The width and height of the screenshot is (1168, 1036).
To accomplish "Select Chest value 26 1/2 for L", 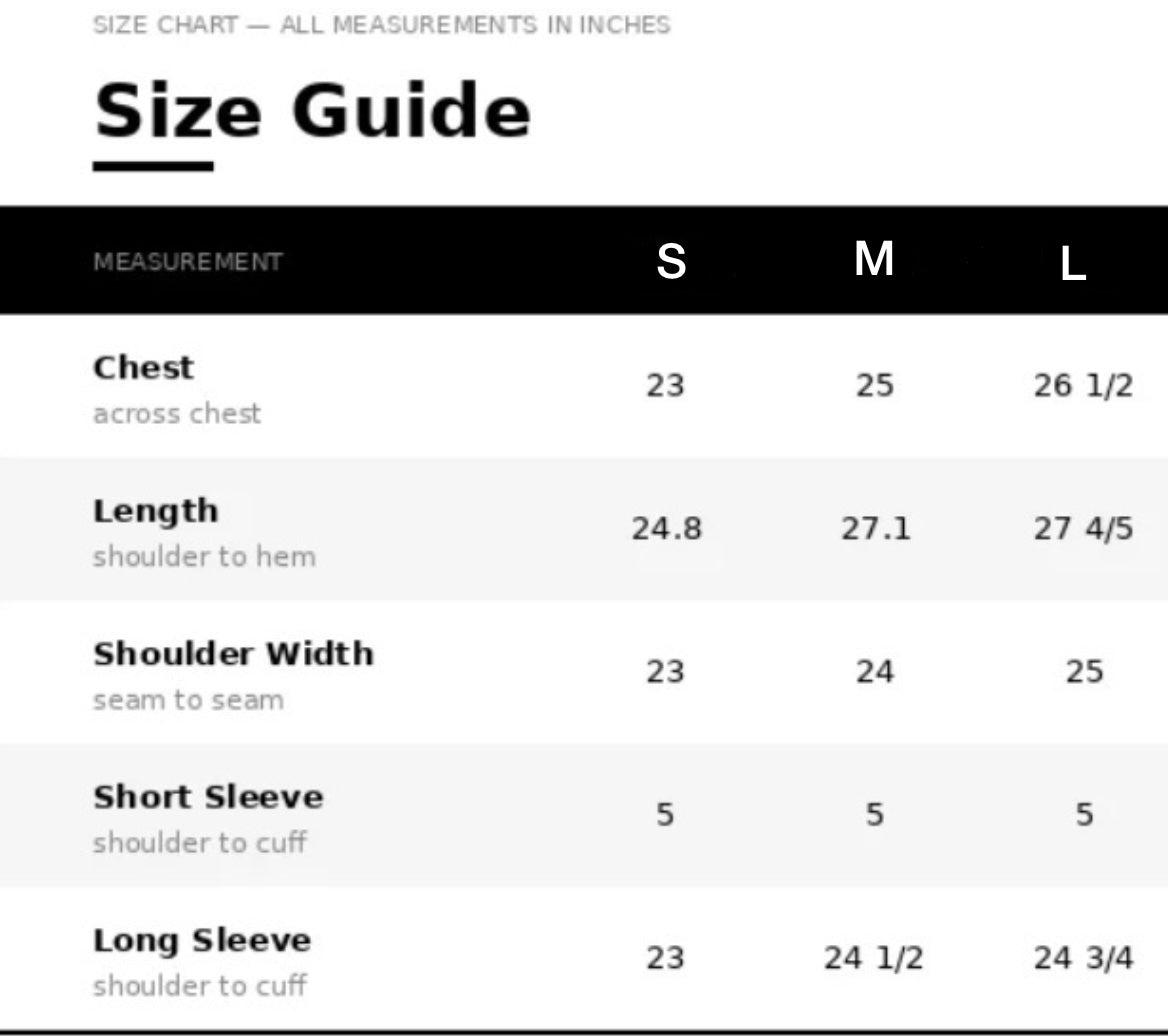I will click(x=1083, y=385).
